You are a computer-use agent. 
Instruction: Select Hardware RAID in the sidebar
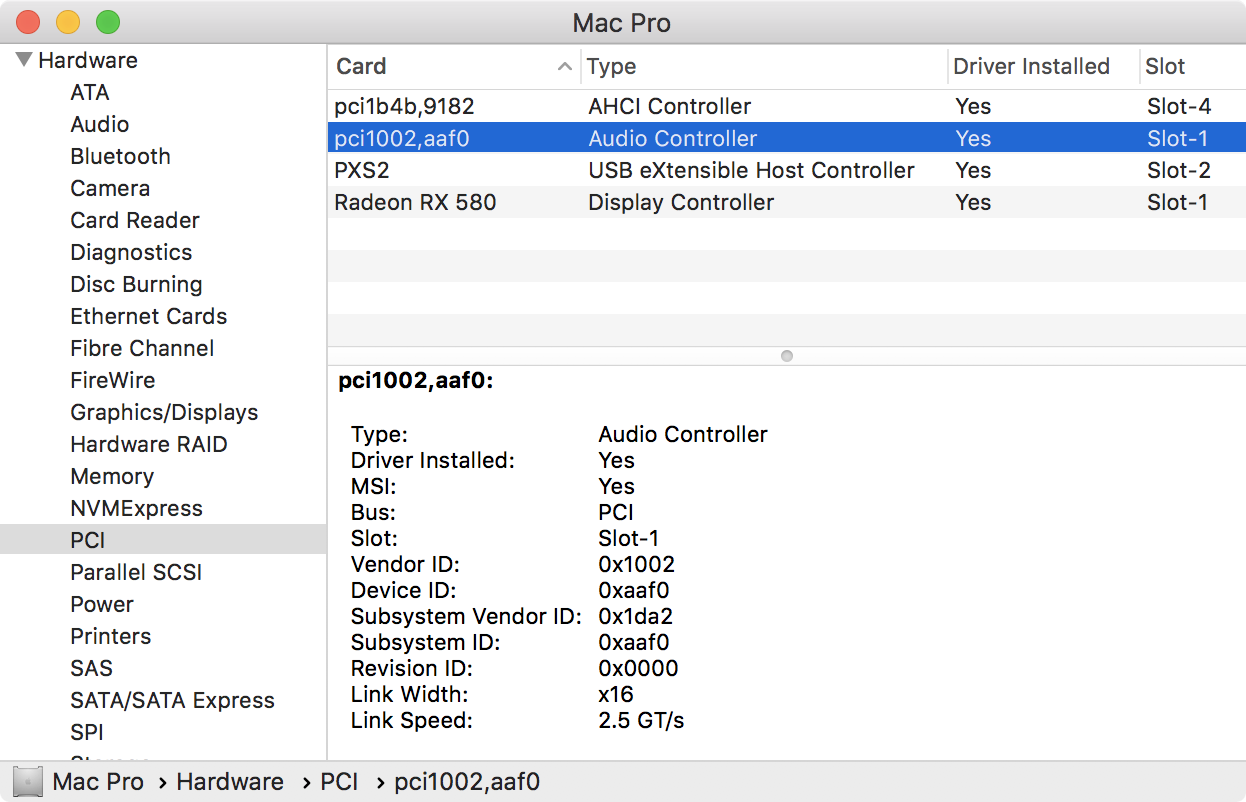tap(149, 444)
